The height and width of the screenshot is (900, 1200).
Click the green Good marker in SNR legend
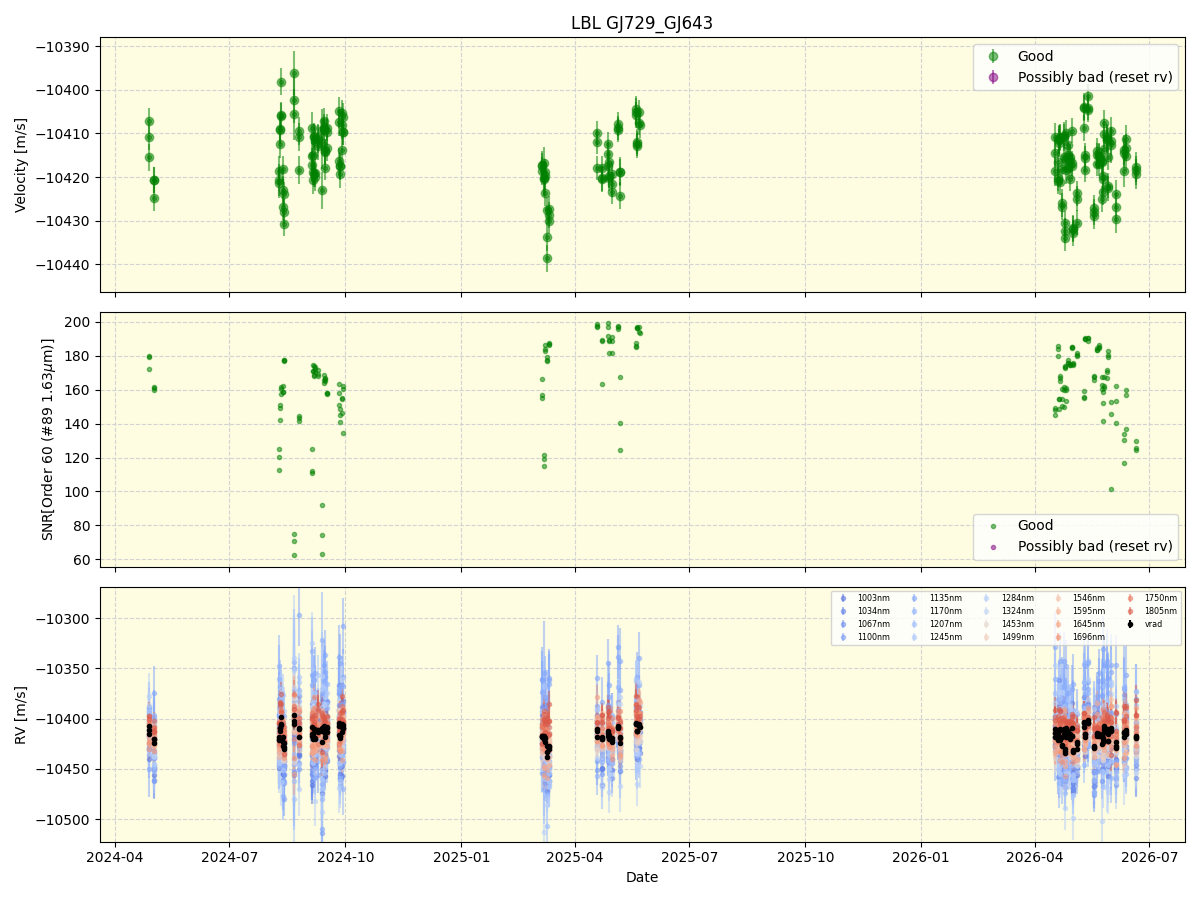993,526
